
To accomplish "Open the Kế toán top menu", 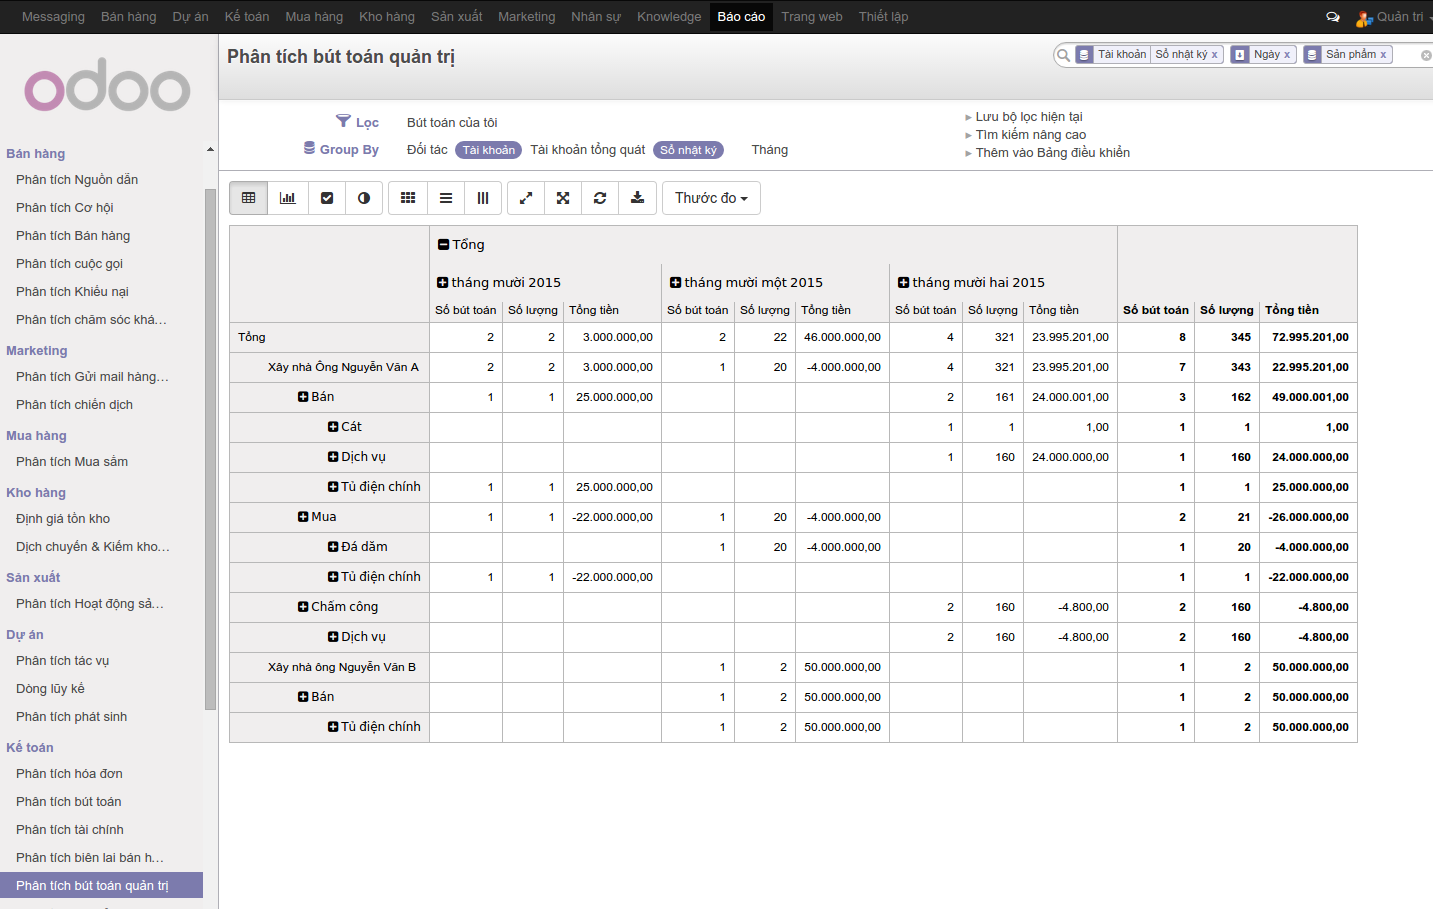I will (247, 17).
